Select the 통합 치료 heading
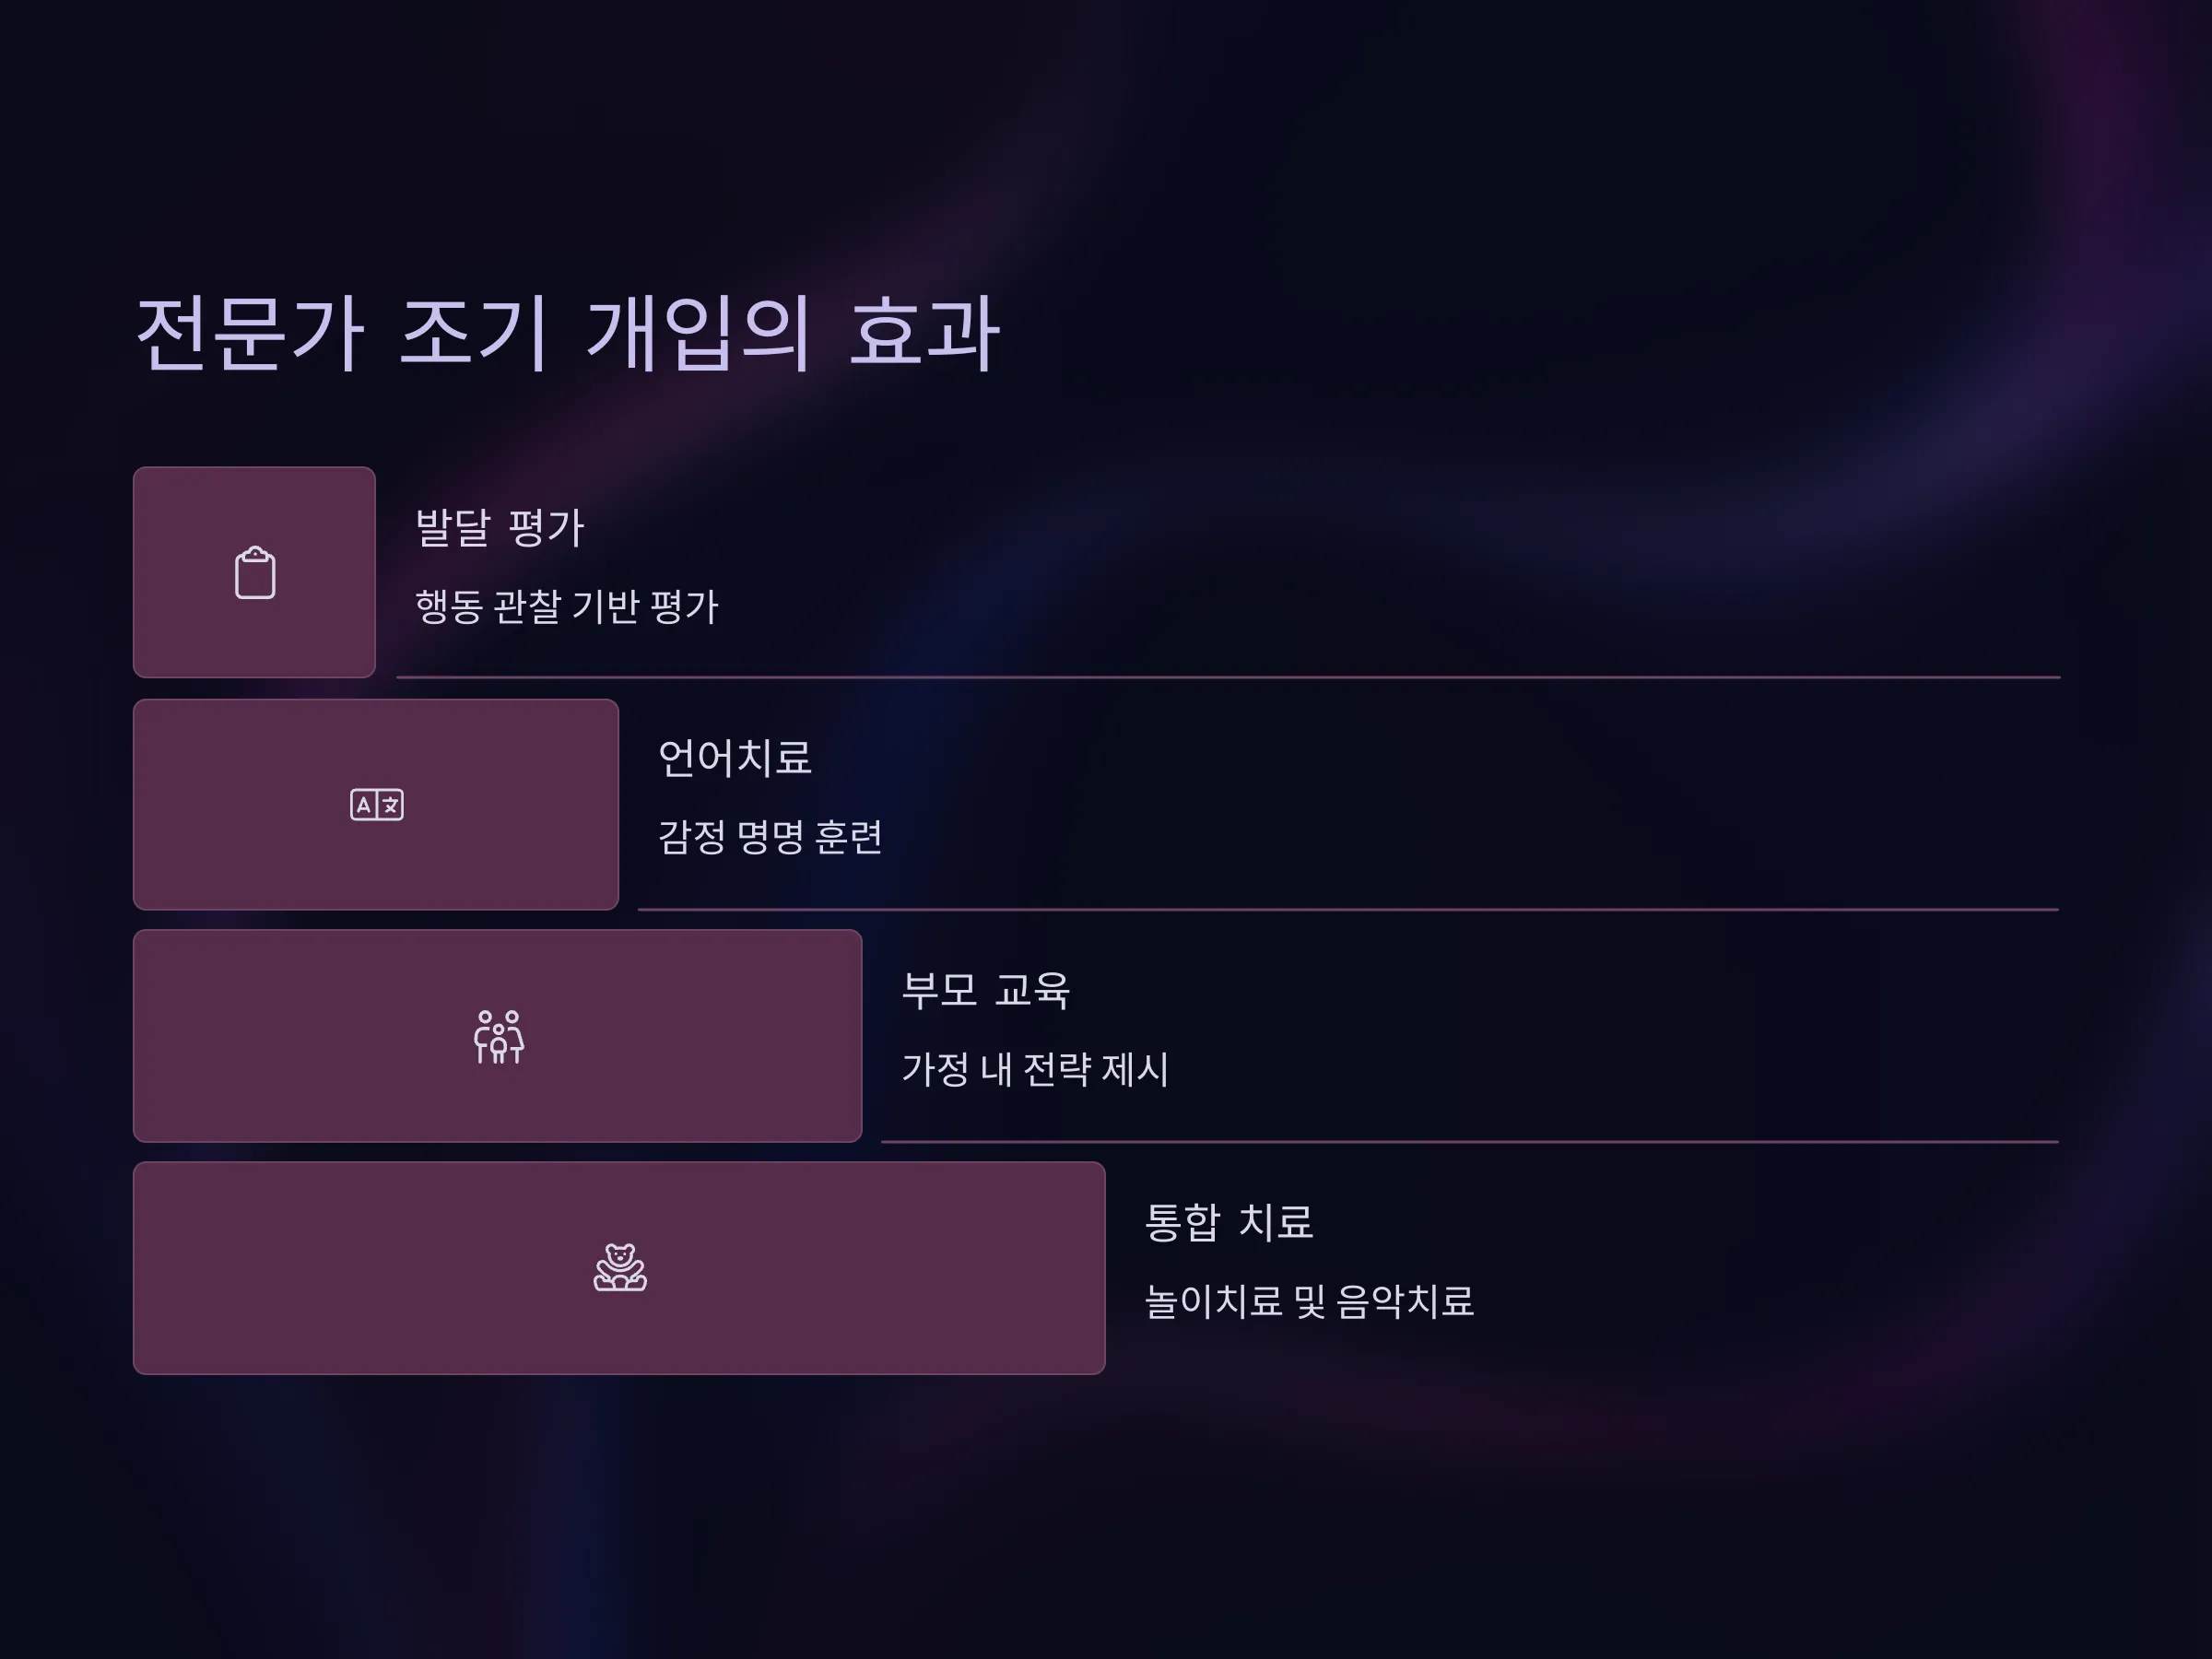Screen dimensions: 2212x1659 tap(1229, 1222)
